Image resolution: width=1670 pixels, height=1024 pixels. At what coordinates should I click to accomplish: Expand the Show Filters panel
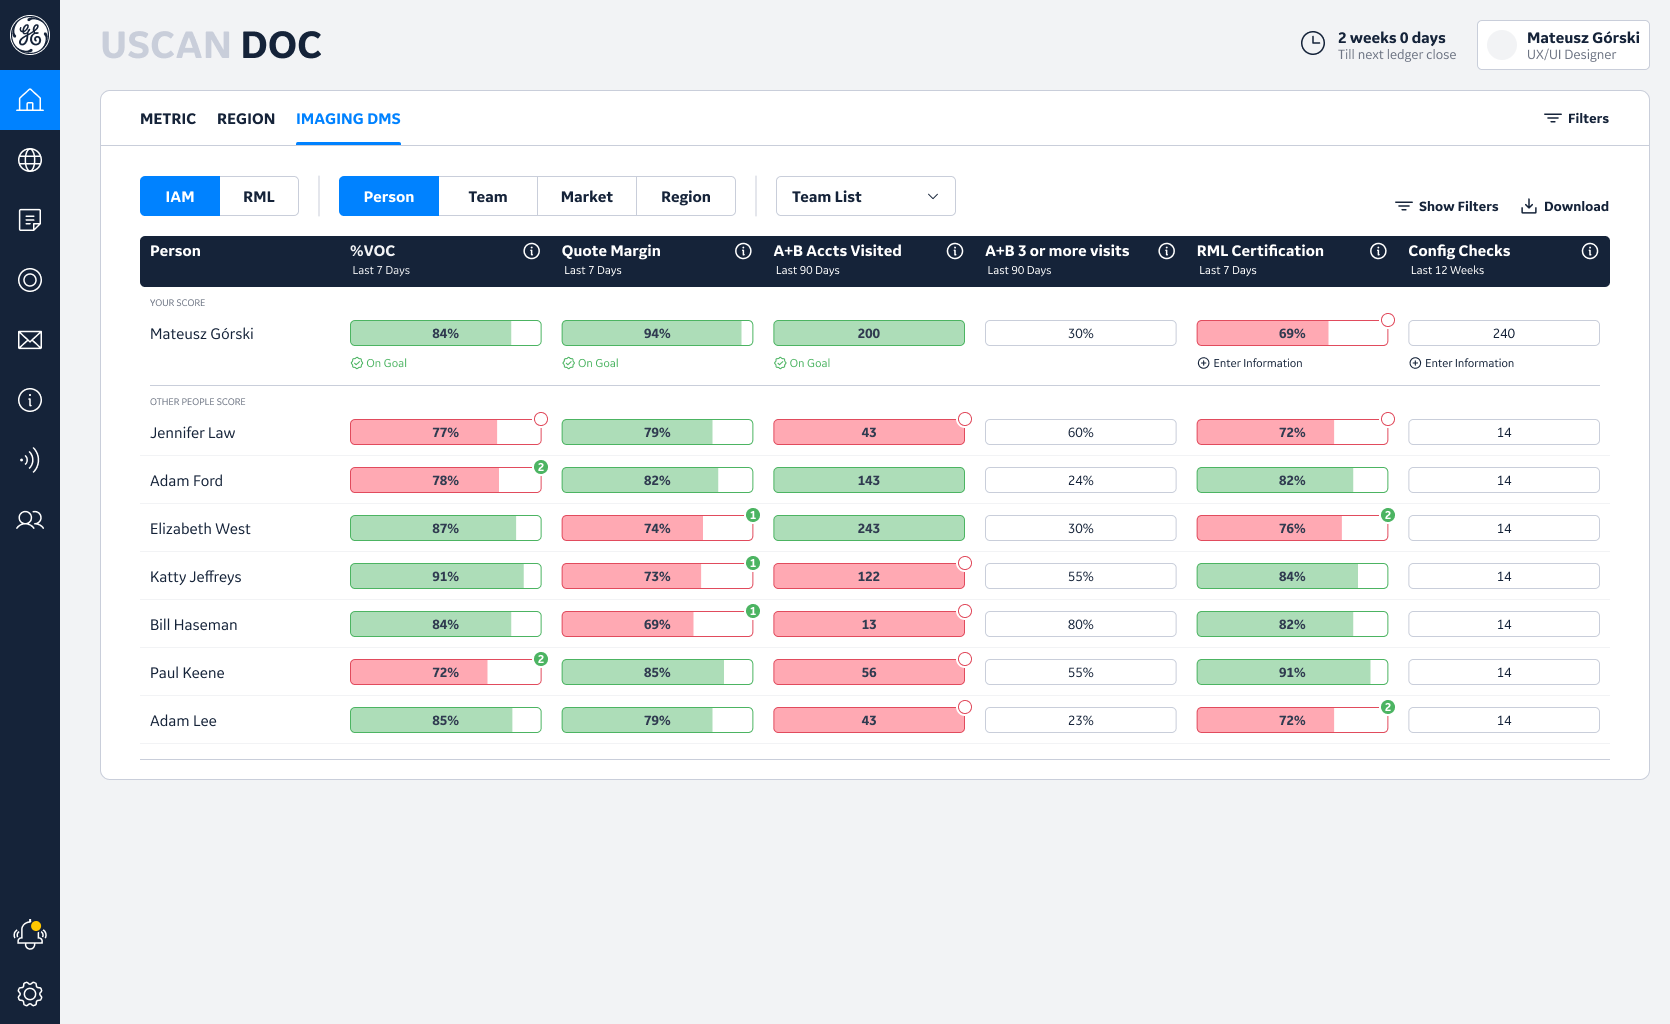[1447, 206]
